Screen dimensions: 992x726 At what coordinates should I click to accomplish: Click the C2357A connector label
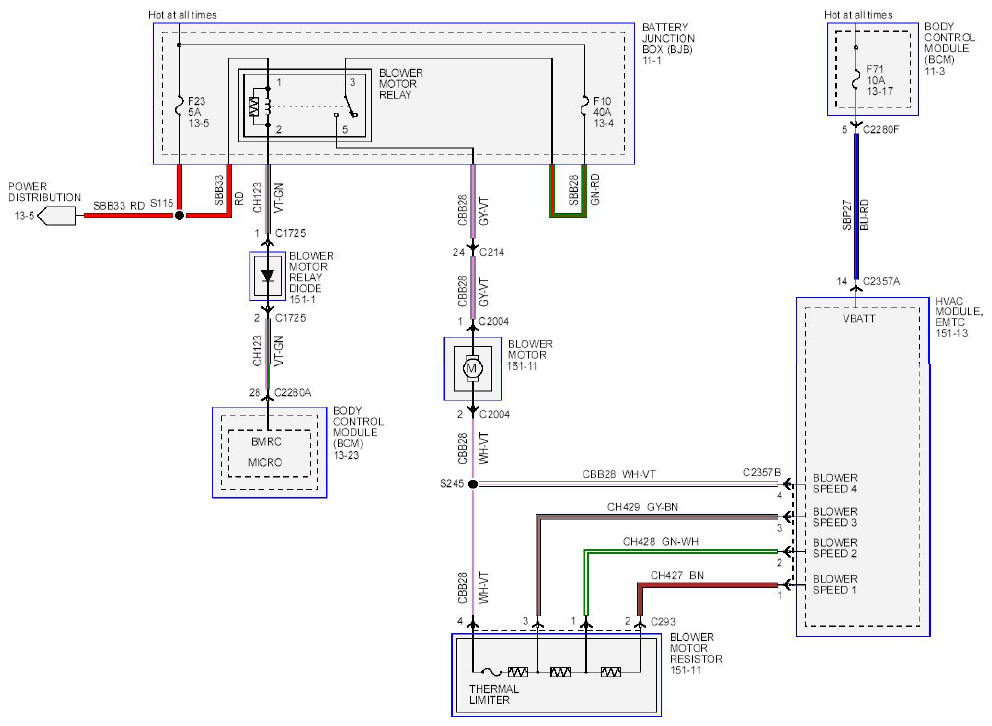tap(881, 281)
